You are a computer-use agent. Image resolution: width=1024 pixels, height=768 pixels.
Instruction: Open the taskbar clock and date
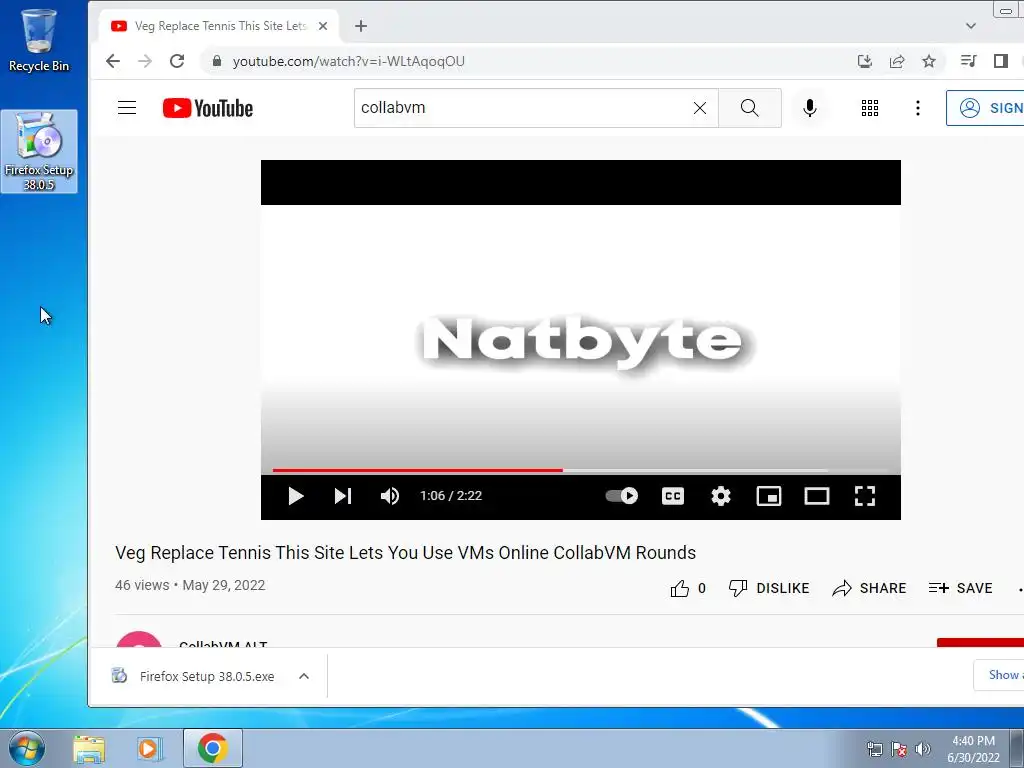973,749
